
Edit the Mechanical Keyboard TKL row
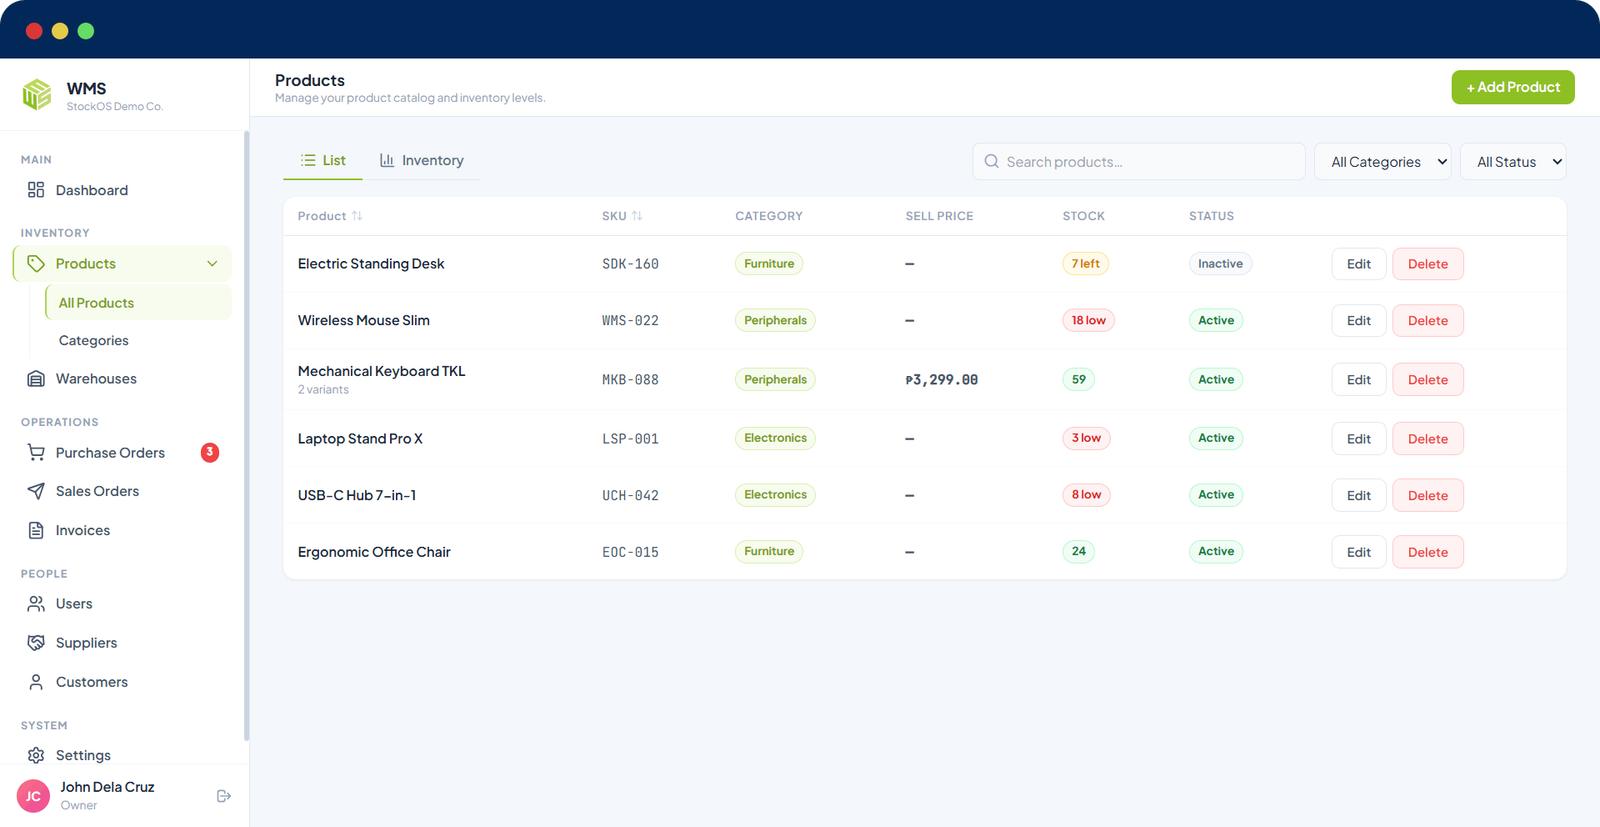(x=1359, y=380)
